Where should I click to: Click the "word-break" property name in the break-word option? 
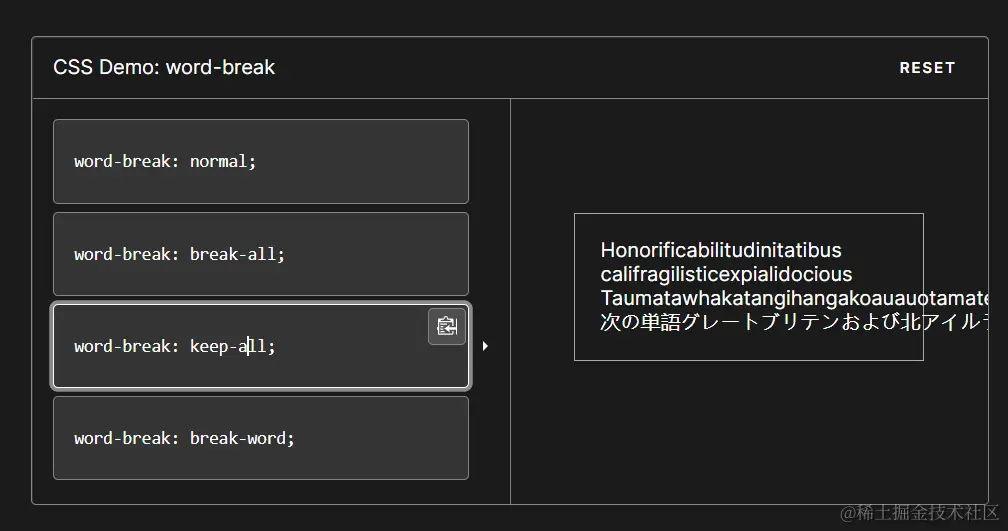pyautogui.click(x=122, y=438)
